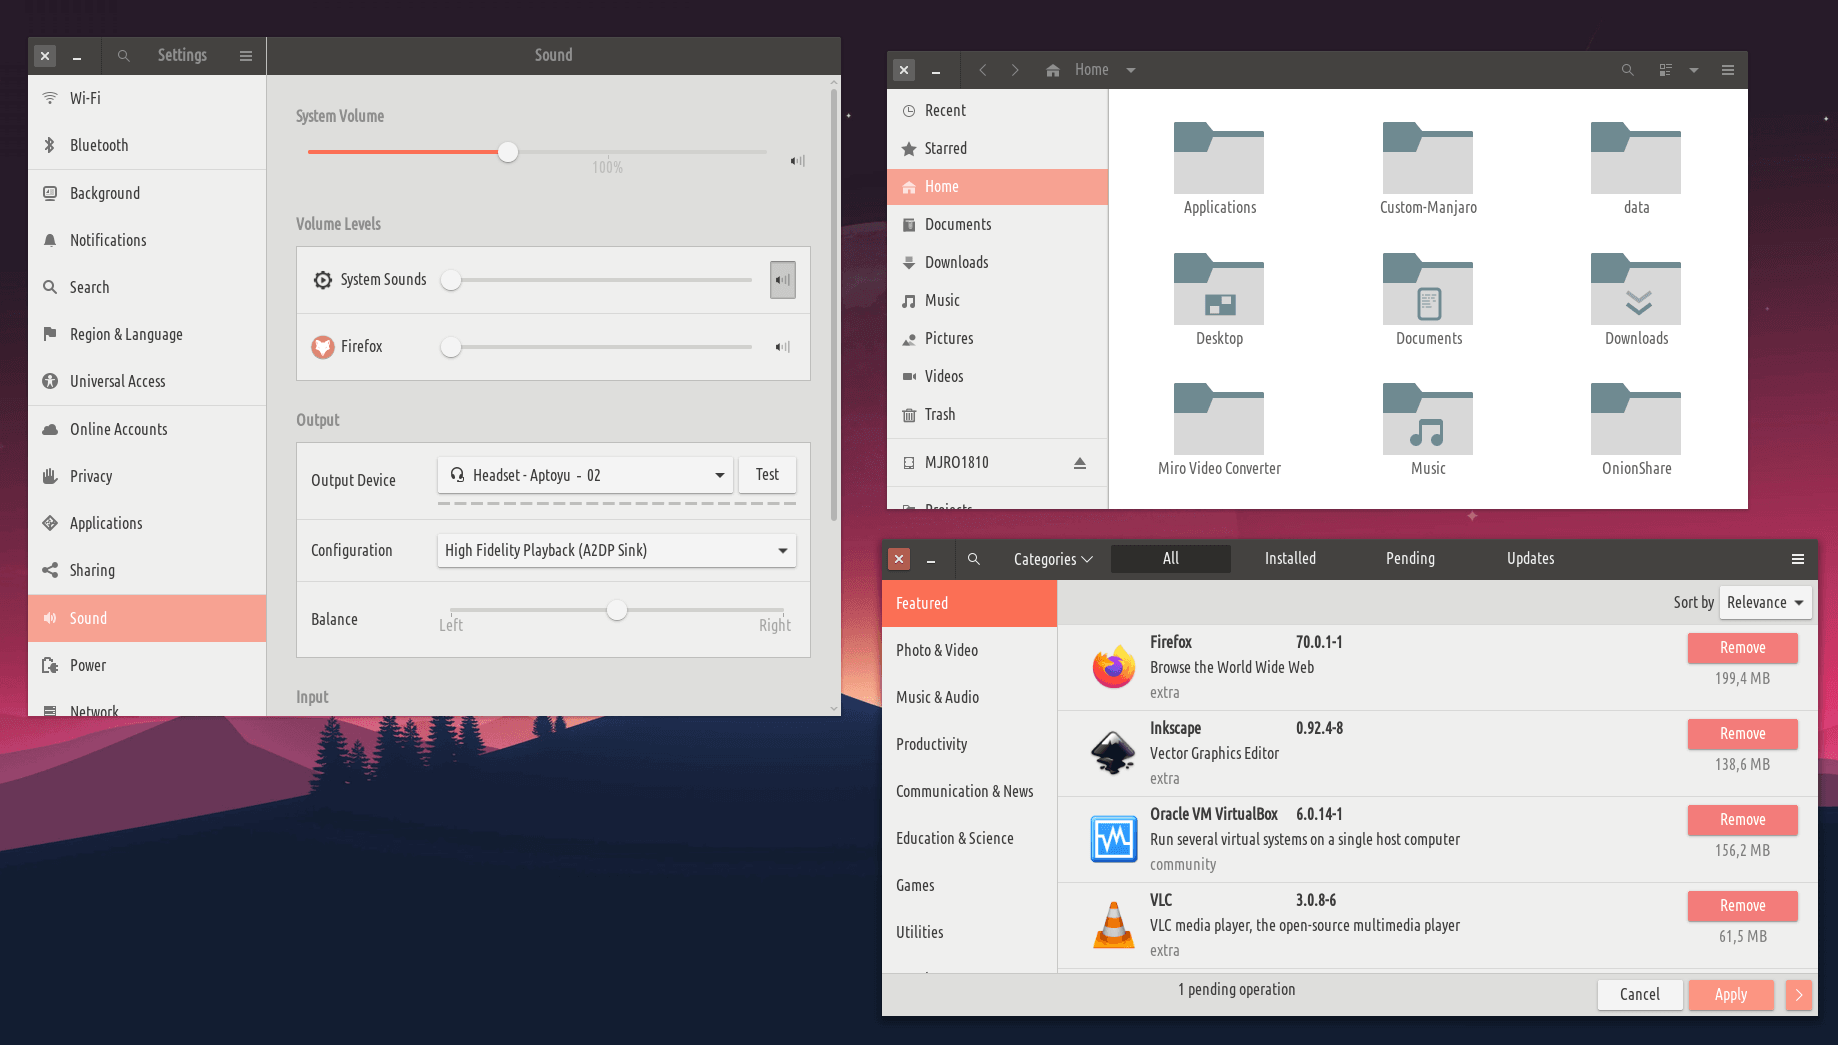Image resolution: width=1838 pixels, height=1045 pixels.
Task: Click the Test output button
Action: tap(767, 475)
